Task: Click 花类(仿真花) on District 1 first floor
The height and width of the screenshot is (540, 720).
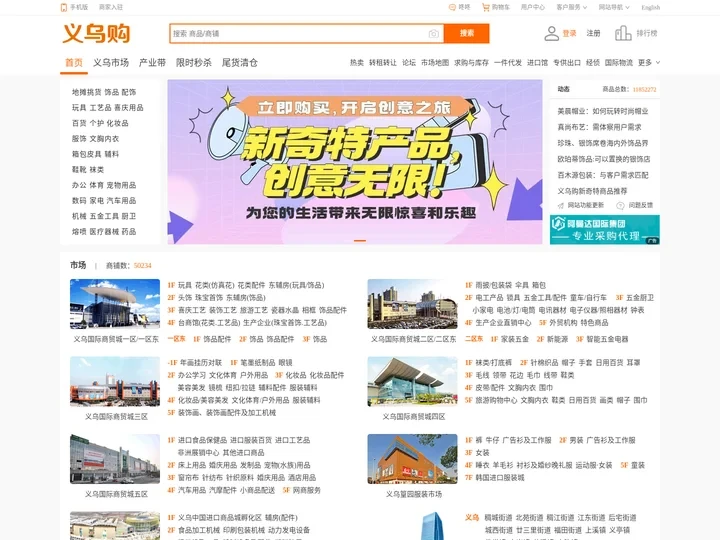Action: [214, 285]
